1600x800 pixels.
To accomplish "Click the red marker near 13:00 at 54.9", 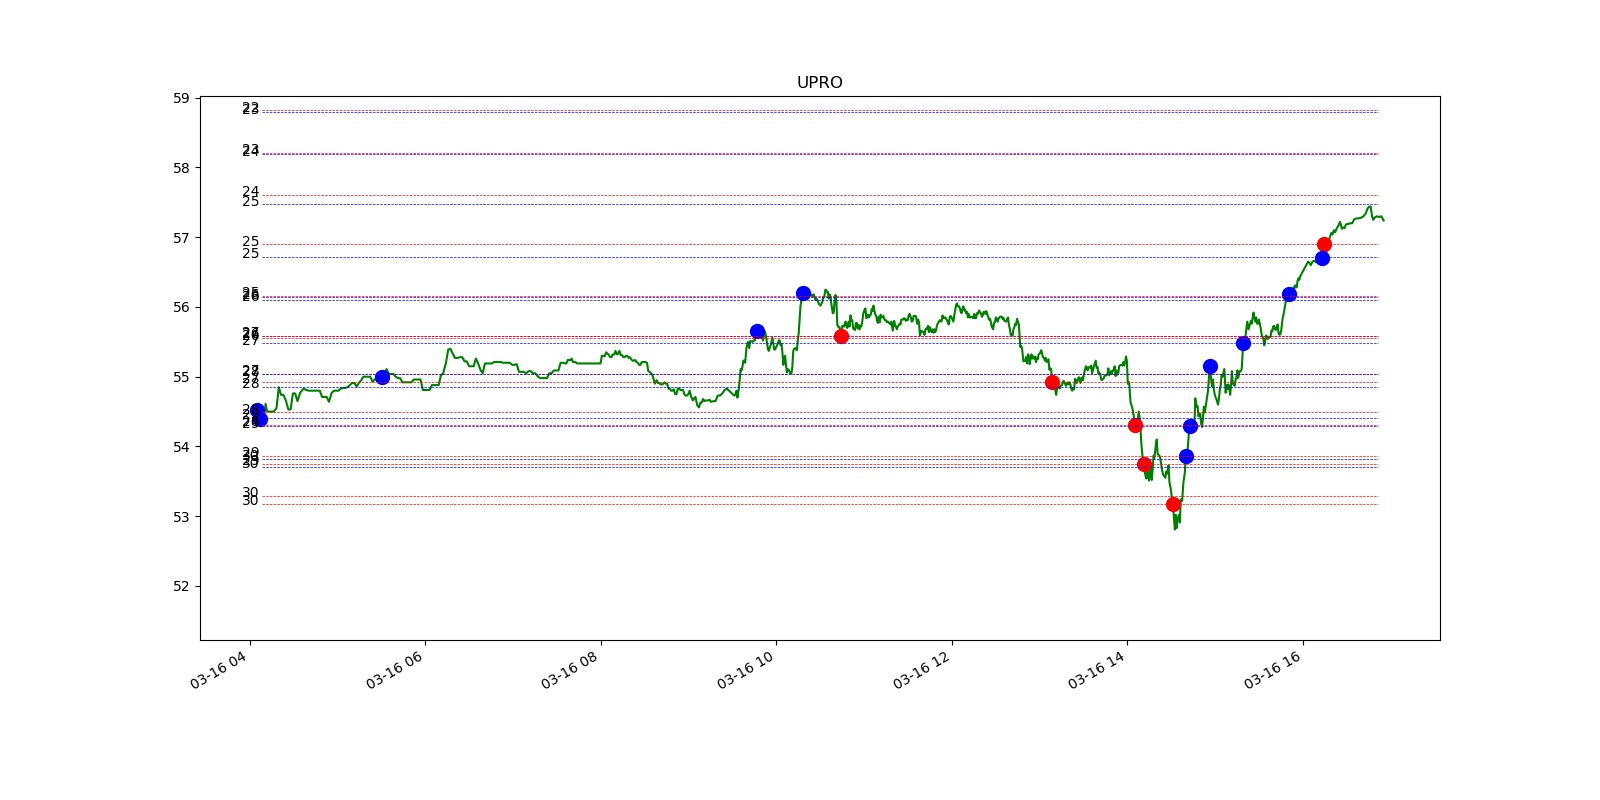I will tap(1052, 382).
